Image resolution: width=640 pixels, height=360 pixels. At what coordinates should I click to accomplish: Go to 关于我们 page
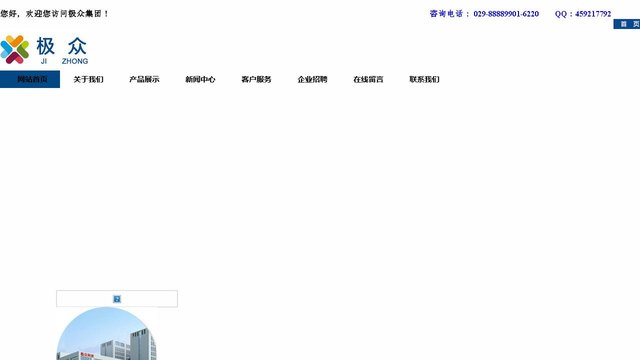[x=88, y=79]
